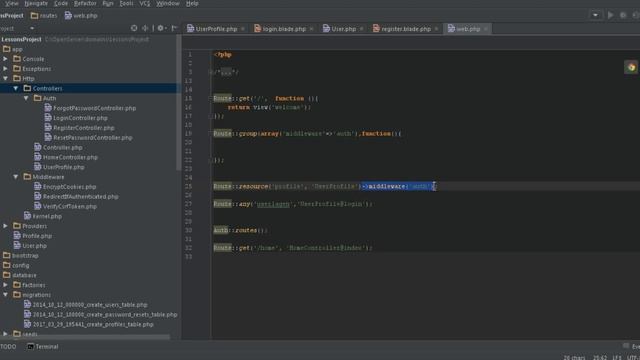The height and width of the screenshot is (360, 640).
Task: Open the Window menu
Action: click(x=168, y=3)
